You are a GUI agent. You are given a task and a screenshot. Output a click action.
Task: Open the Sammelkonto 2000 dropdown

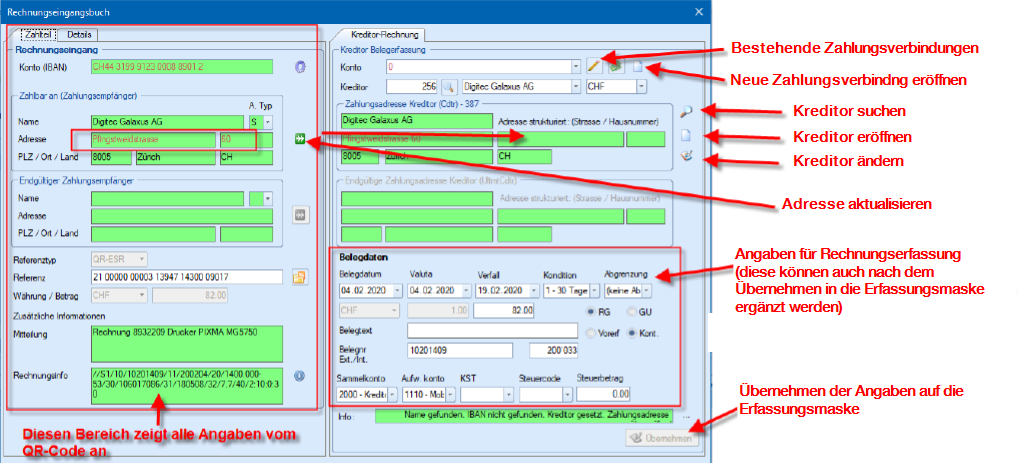pyautogui.click(x=392, y=395)
